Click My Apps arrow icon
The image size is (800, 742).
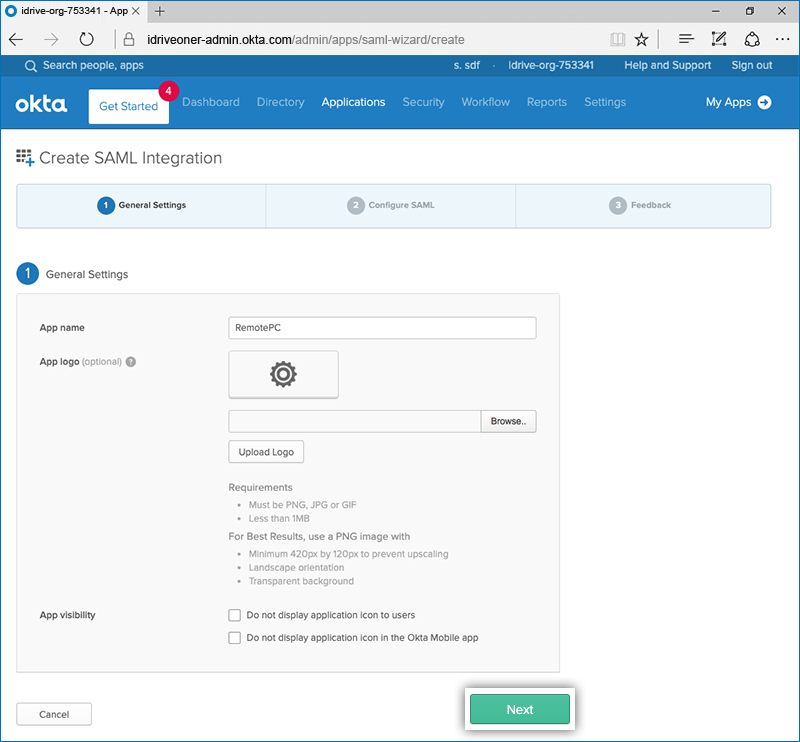tap(764, 102)
